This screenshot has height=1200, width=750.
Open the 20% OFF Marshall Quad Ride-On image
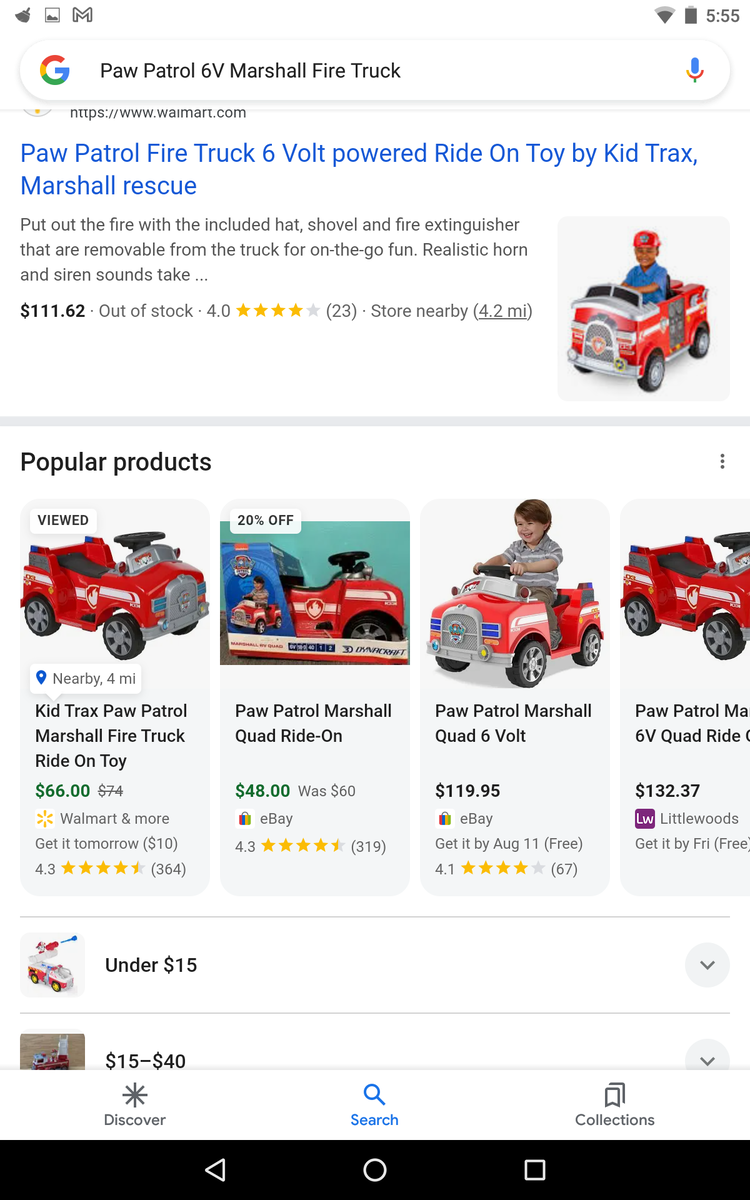pos(315,592)
